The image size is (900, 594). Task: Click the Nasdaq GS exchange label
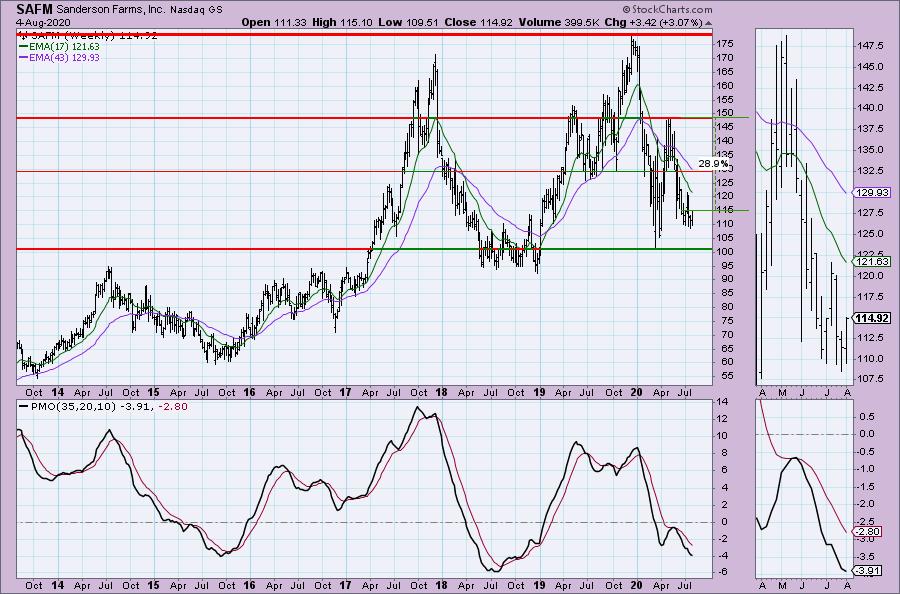pyautogui.click(x=196, y=10)
